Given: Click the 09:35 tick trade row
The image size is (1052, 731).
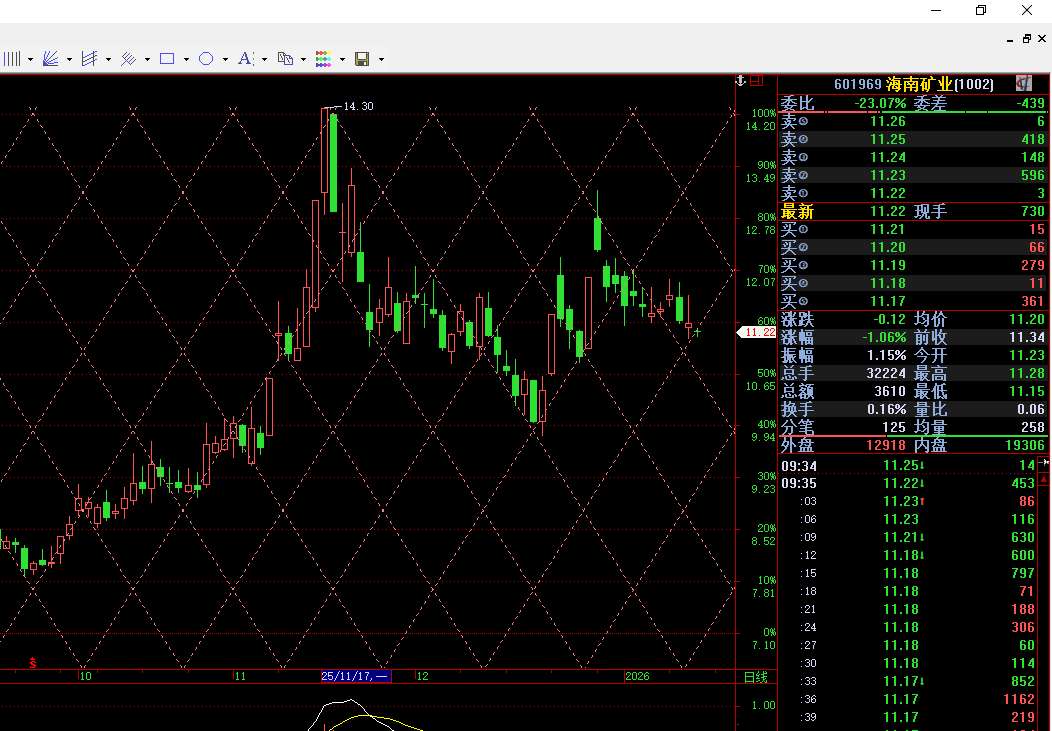Looking at the screenshot, I should coord(908,484).
